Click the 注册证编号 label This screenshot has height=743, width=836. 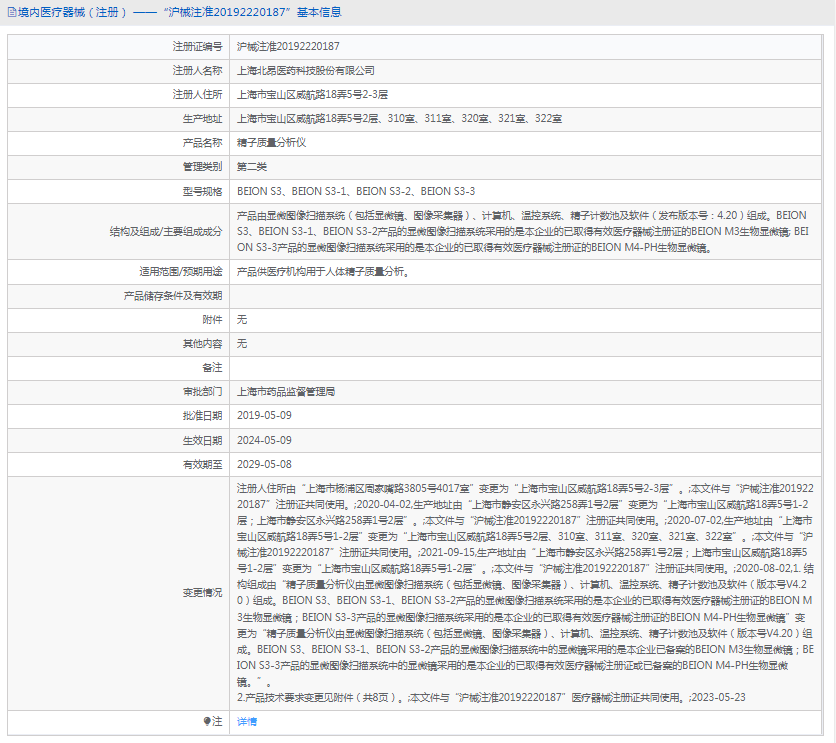click(x=197, y=46)
